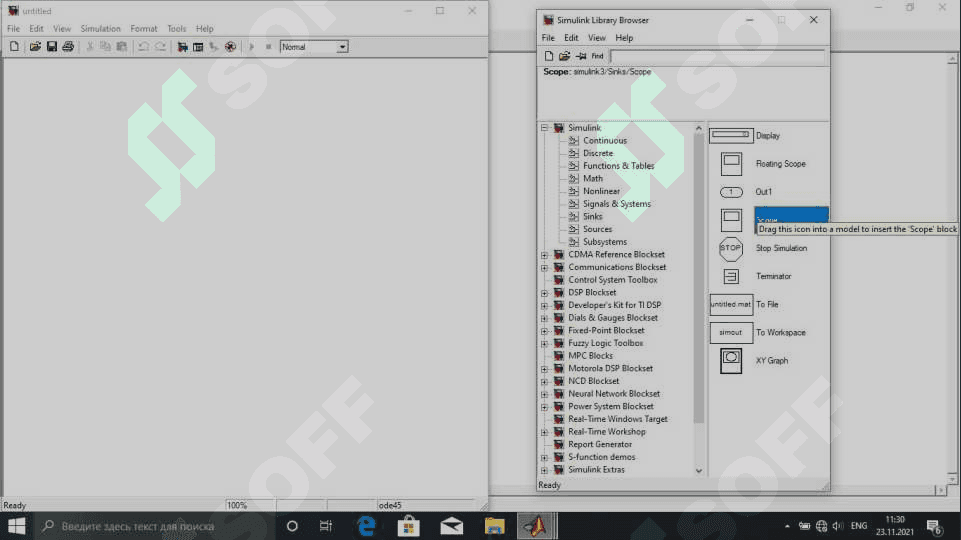The height and width of the screenshot is (540, 961).
Task: Open the debugger toolbar icon
Action: click(230, 47)
